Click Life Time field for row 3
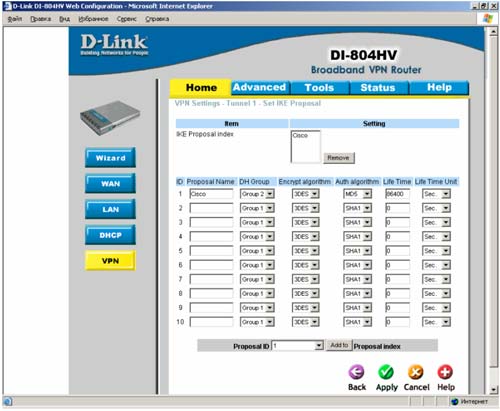The width and height of the screenshot is (500, 411). (397, 222)
